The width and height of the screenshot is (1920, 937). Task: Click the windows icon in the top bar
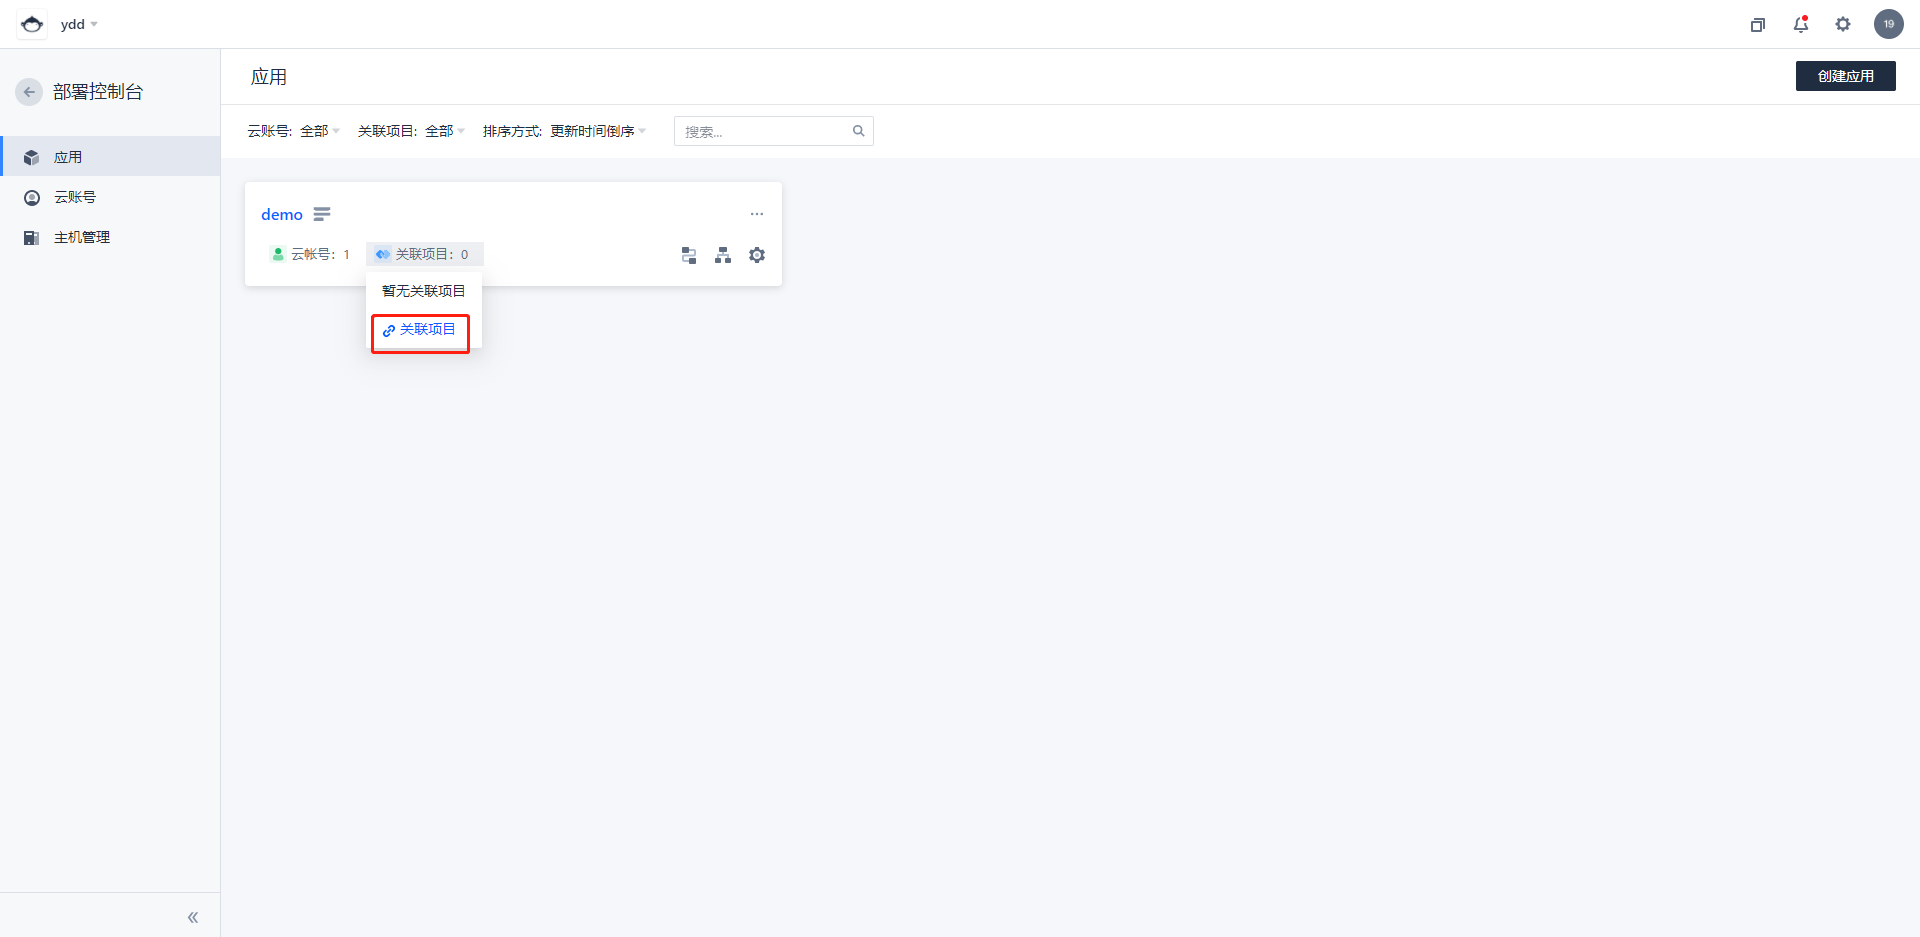[x=1758, y=24]
